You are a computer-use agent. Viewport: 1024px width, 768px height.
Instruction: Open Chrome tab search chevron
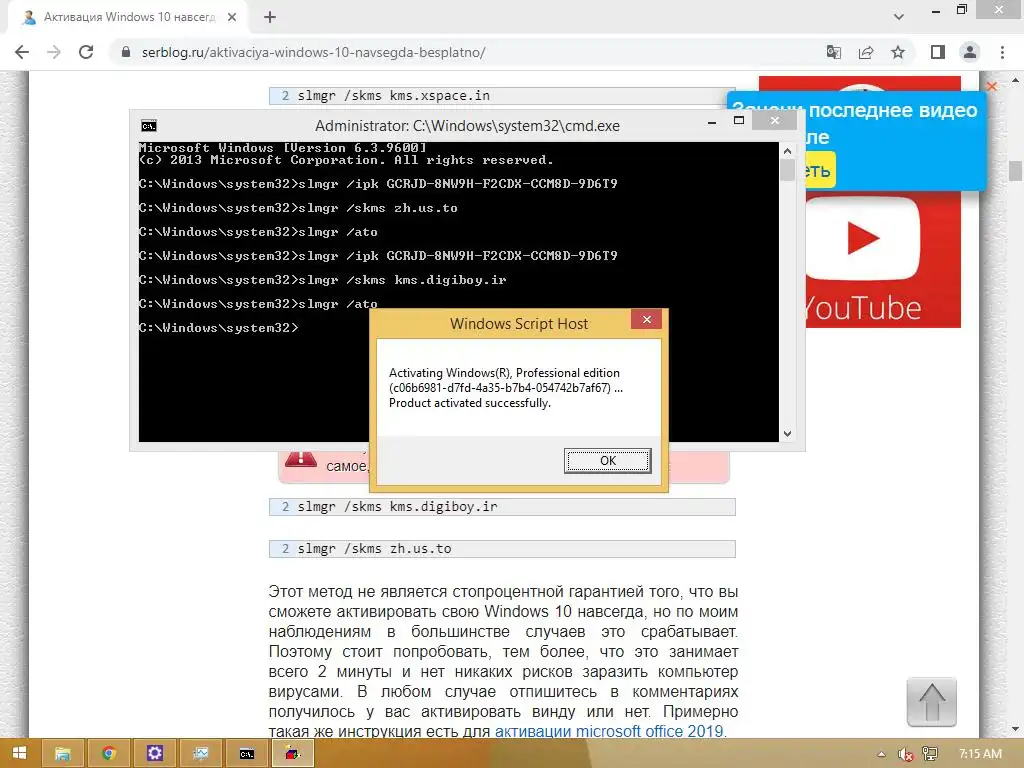(899, 17)
